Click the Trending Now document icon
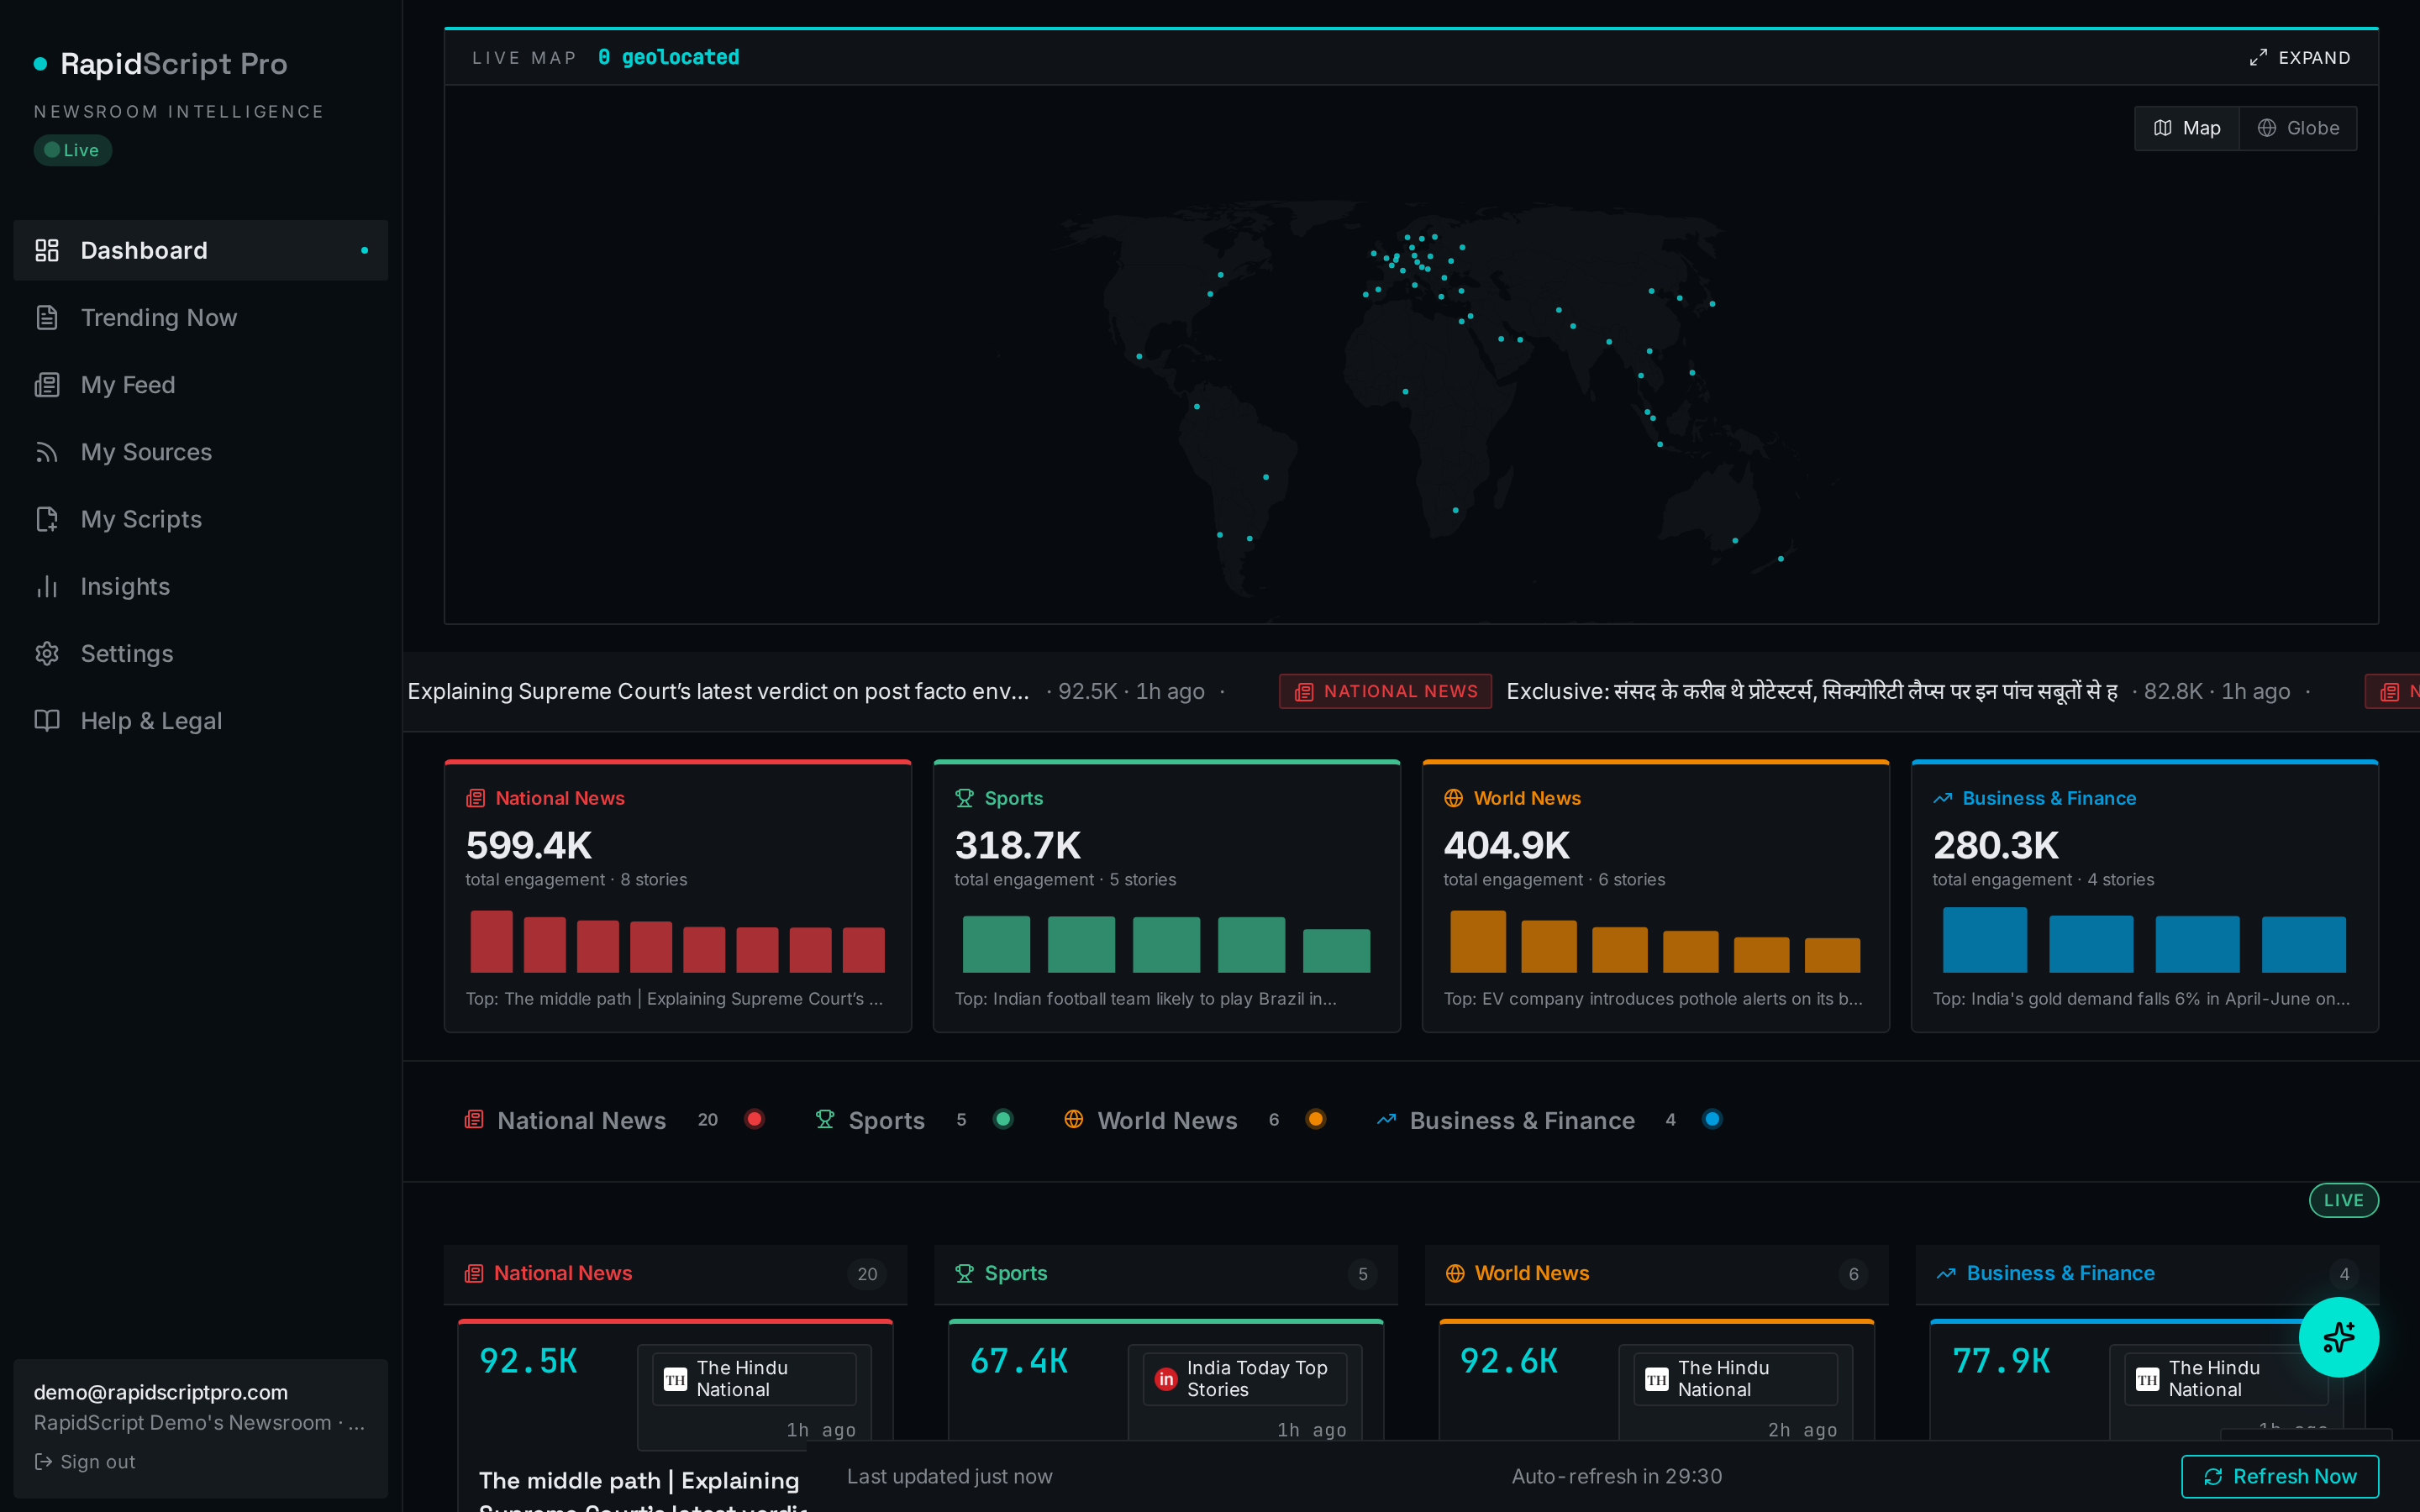 47,317
